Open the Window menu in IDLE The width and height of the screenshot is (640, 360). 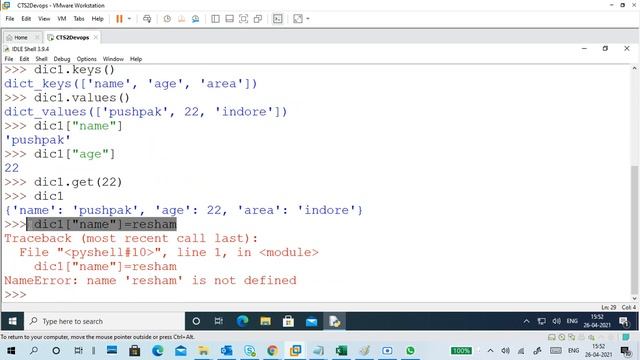113,59
